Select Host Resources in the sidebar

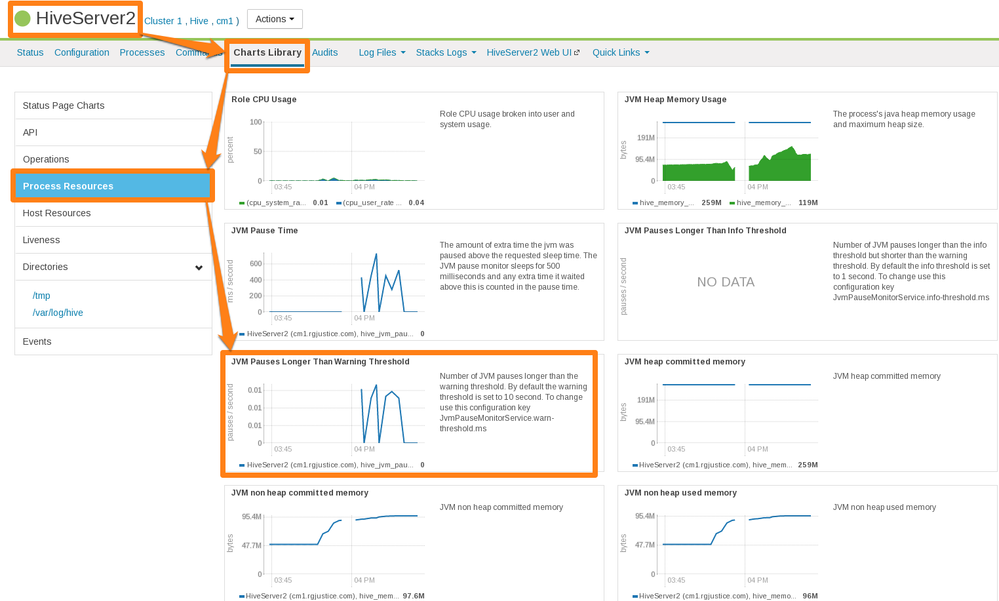pos(113,213)
